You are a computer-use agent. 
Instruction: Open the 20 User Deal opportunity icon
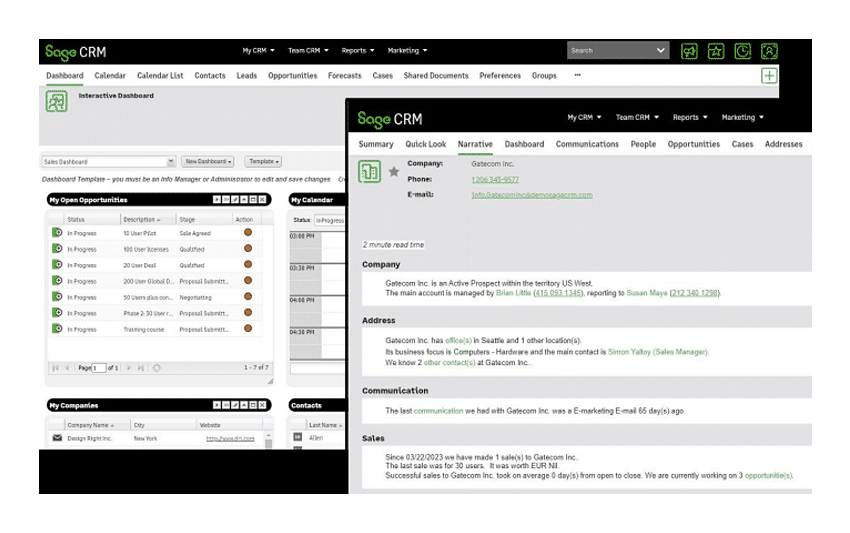(x=57, y=265)
